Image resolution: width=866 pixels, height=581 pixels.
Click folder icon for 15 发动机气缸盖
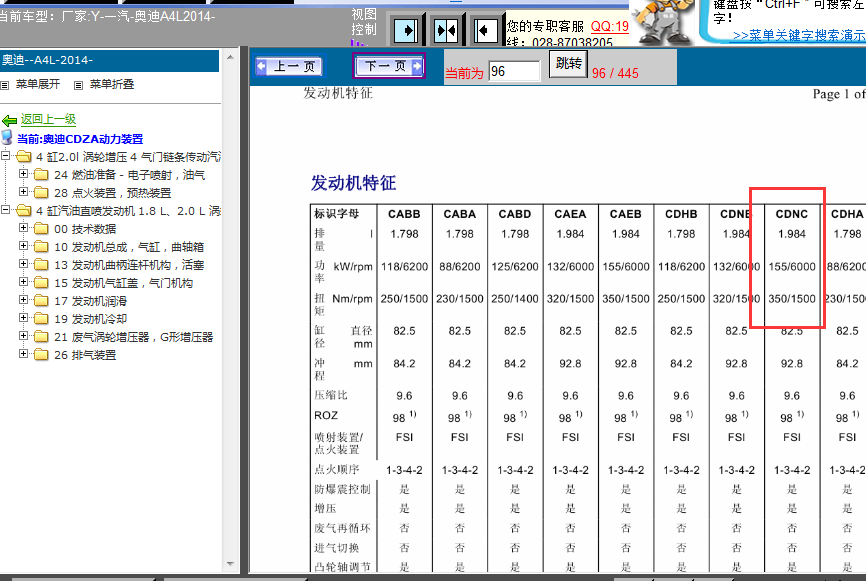pos(41,283)
